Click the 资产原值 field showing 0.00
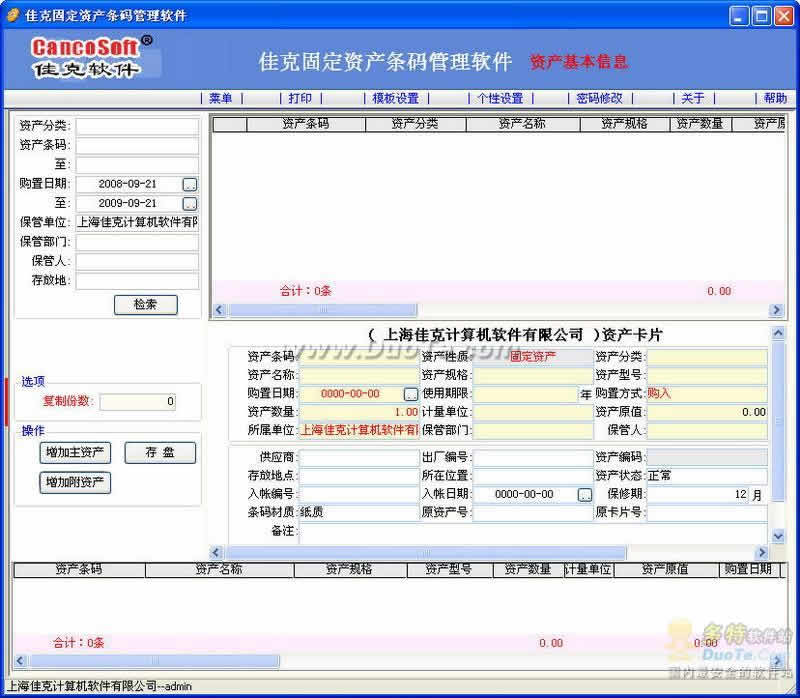The height and width of the screenshot is (698, 800). coord(707,412)
